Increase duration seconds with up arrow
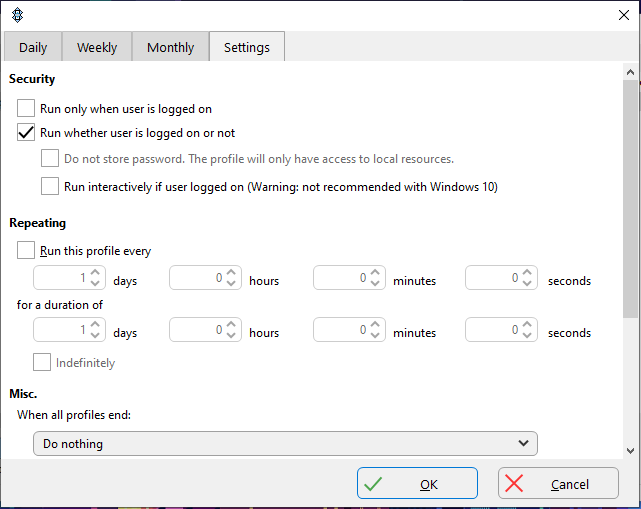This screenshot has width=641, height=509. point(527,325)
